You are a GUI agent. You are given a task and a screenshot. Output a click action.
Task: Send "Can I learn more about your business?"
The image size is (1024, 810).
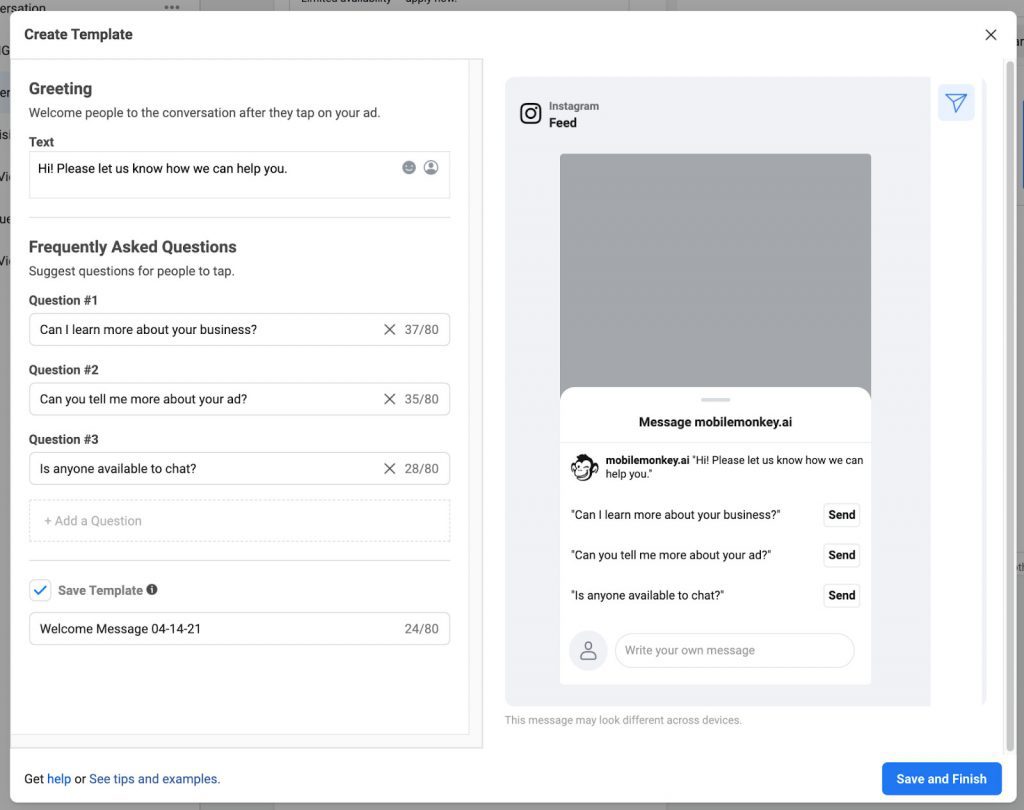(x=841, y=515)
